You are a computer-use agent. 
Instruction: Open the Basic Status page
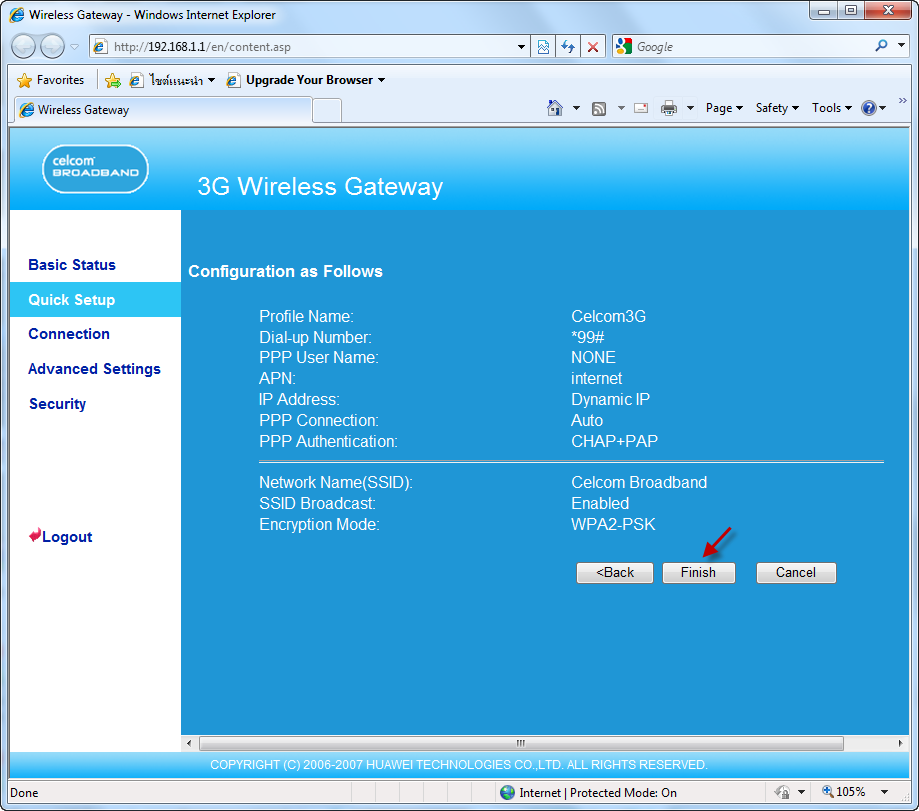click(72, 265)
